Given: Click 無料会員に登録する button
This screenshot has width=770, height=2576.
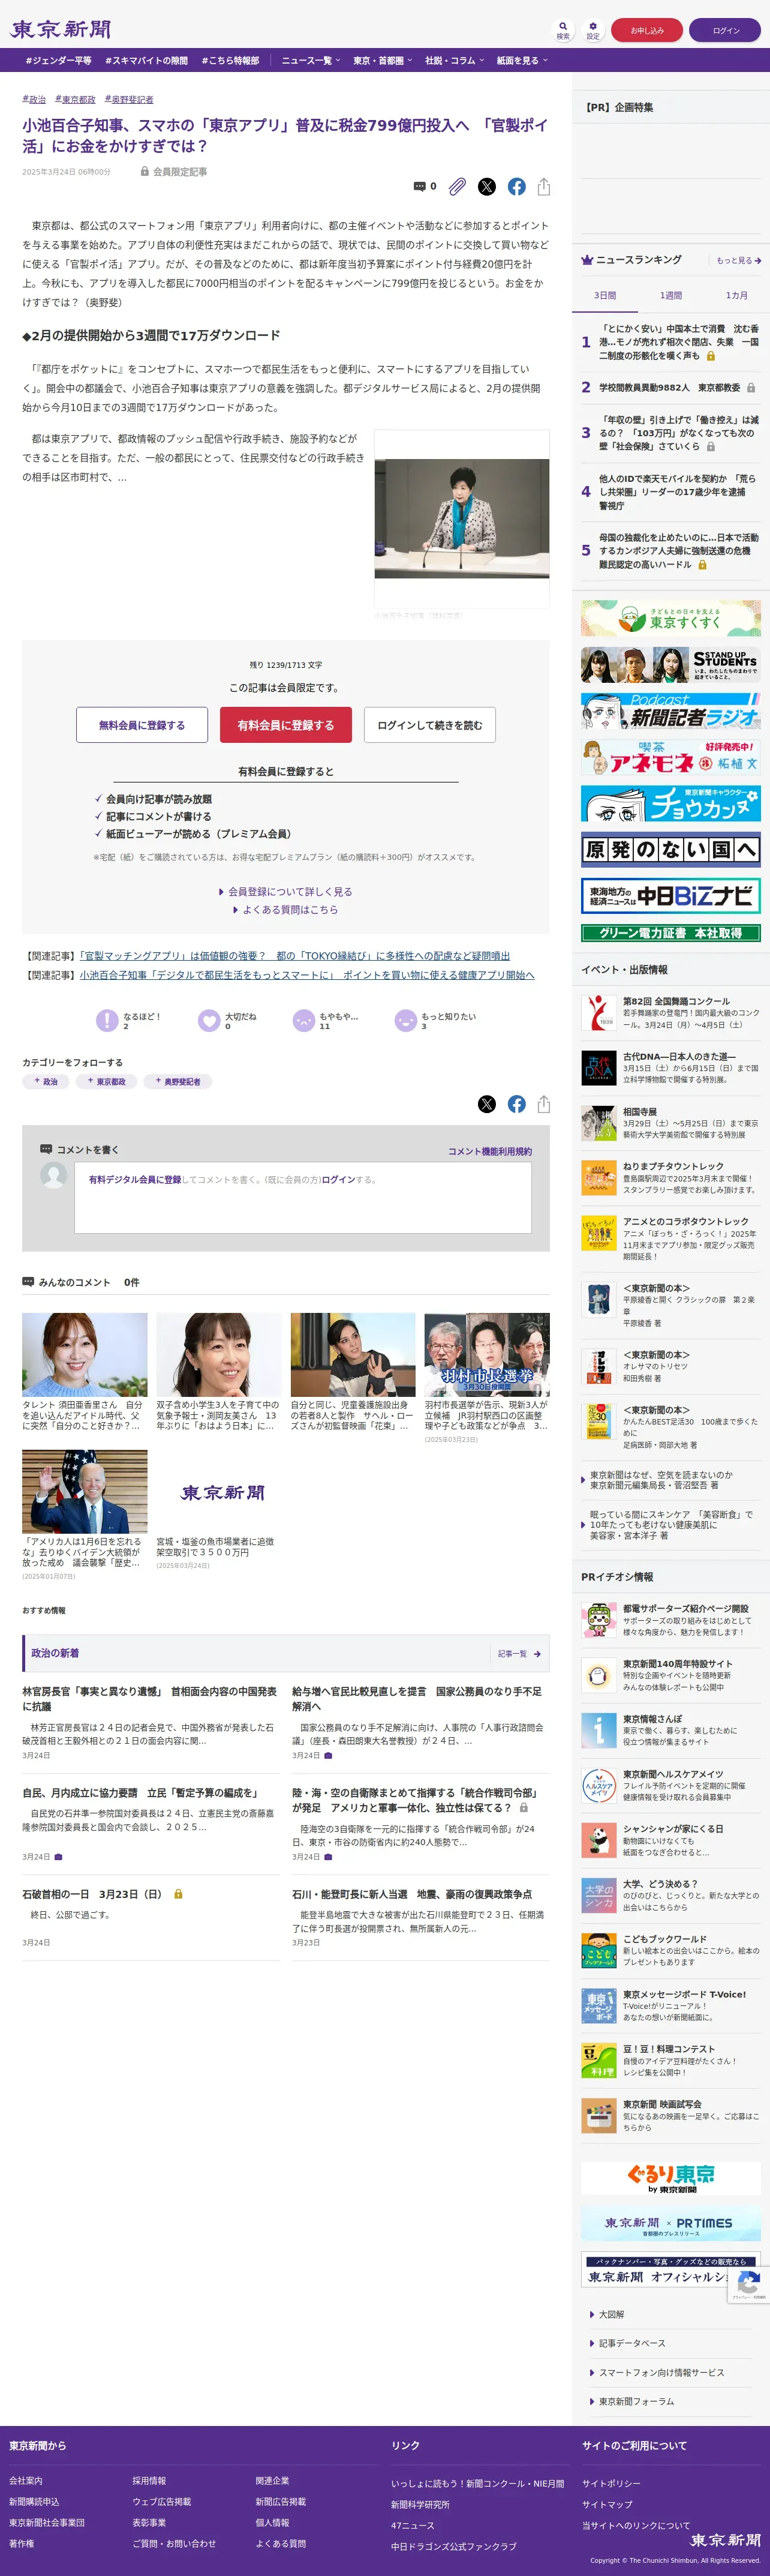Looking at the screenshot, I should pos(142,725).
